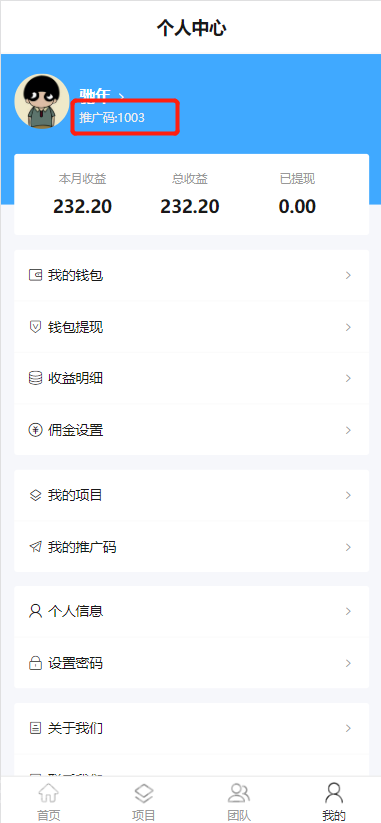Click the 推广码:1003 promo code text
381x823 pixels.
[112, 118]
